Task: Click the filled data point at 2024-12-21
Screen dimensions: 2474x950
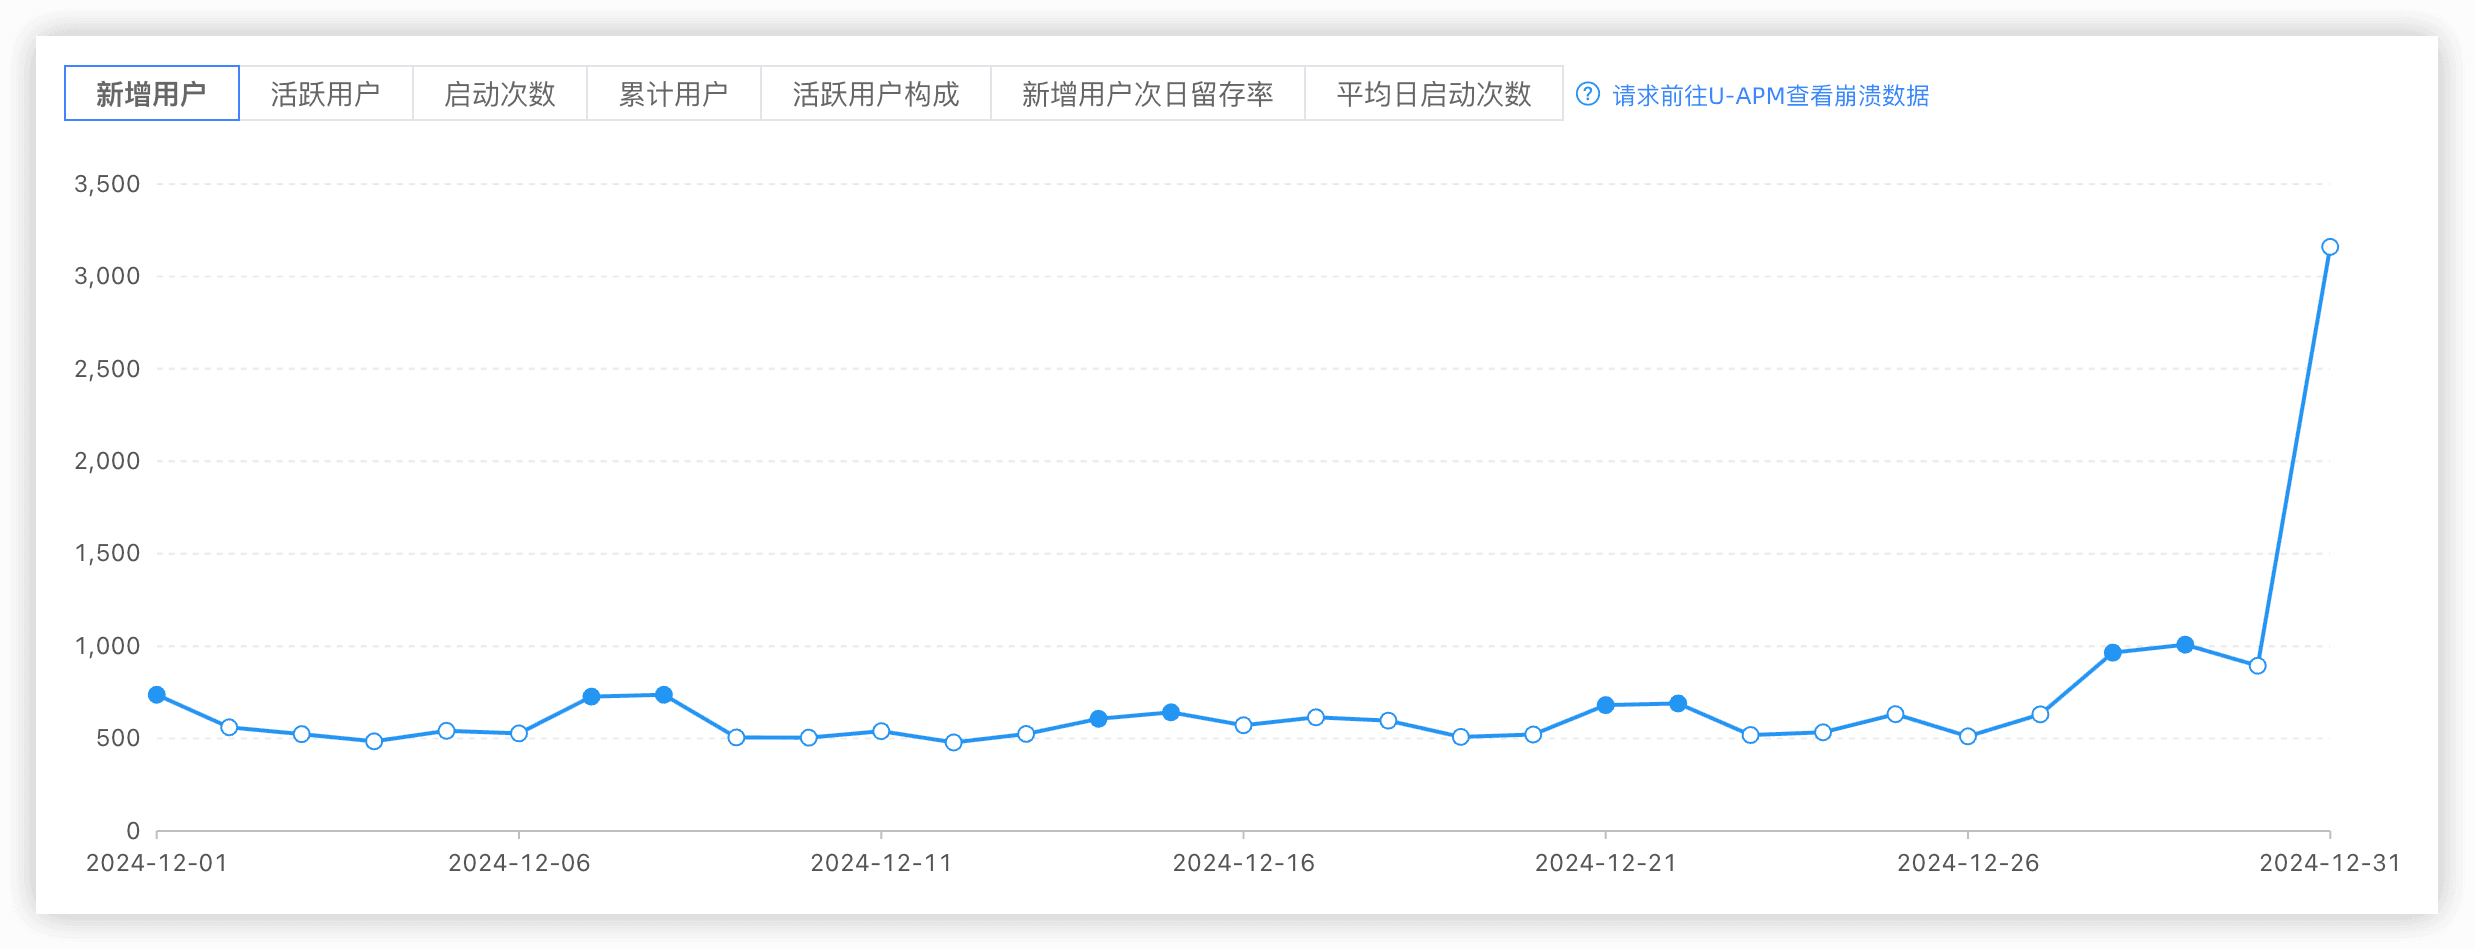Action: click(x=1605, y=705)
